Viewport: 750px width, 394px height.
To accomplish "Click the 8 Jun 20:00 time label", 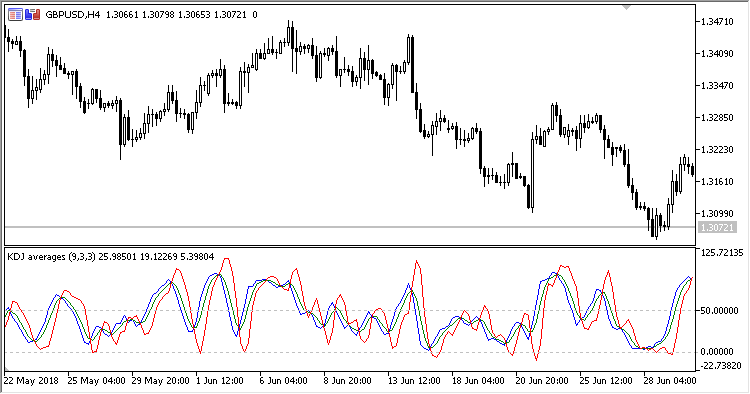I will pos(347,381).
